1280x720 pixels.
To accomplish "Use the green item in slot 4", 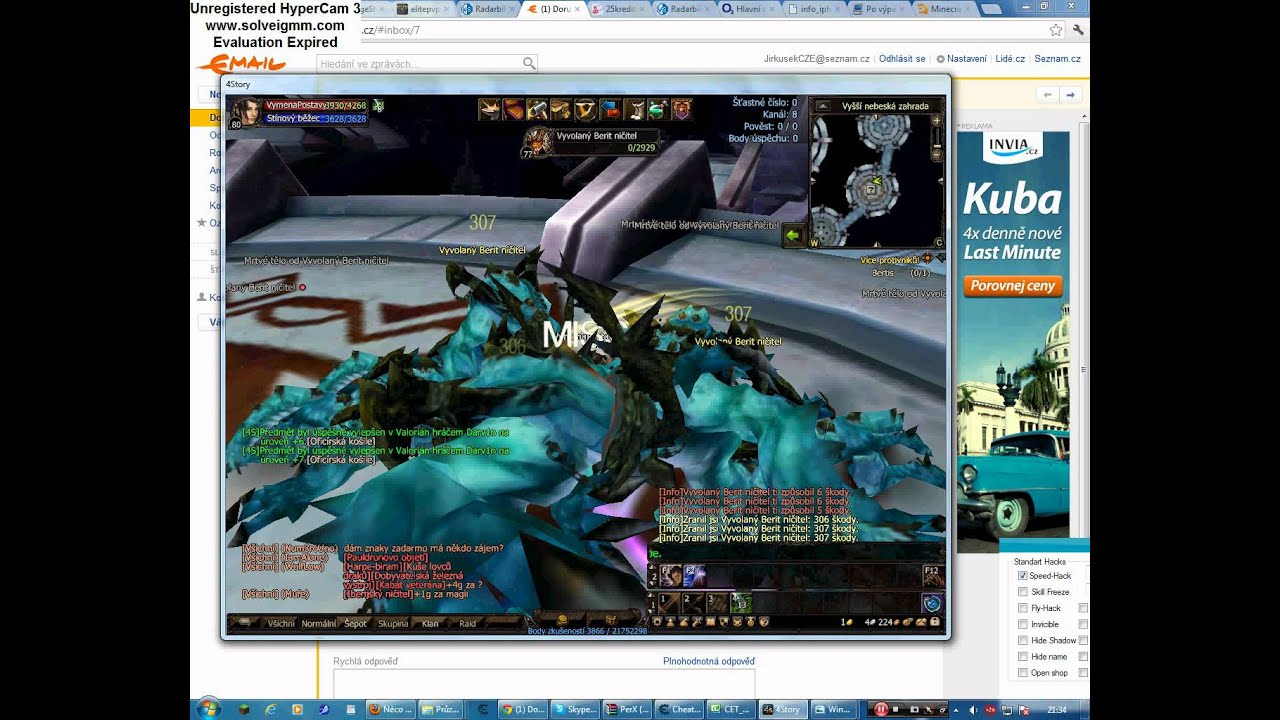I will (x=742, y=603).
